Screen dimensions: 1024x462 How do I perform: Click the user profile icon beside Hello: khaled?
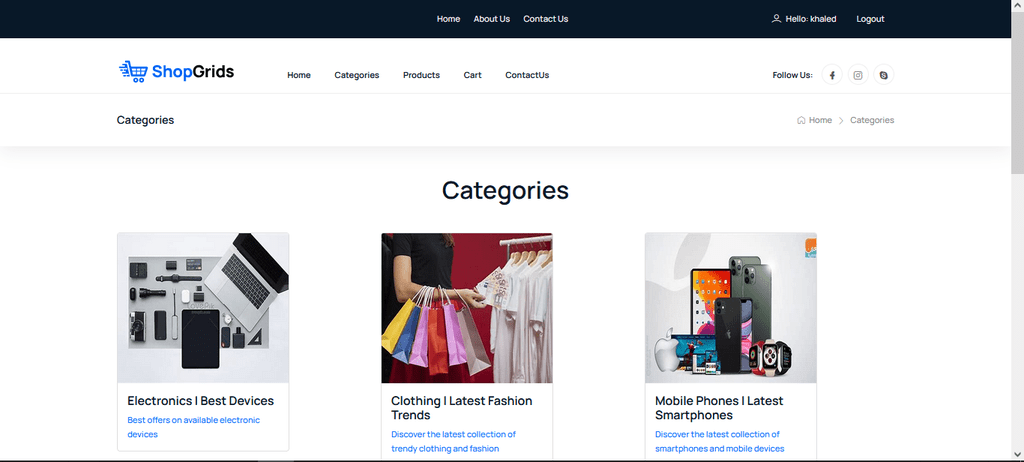point(776,19)
